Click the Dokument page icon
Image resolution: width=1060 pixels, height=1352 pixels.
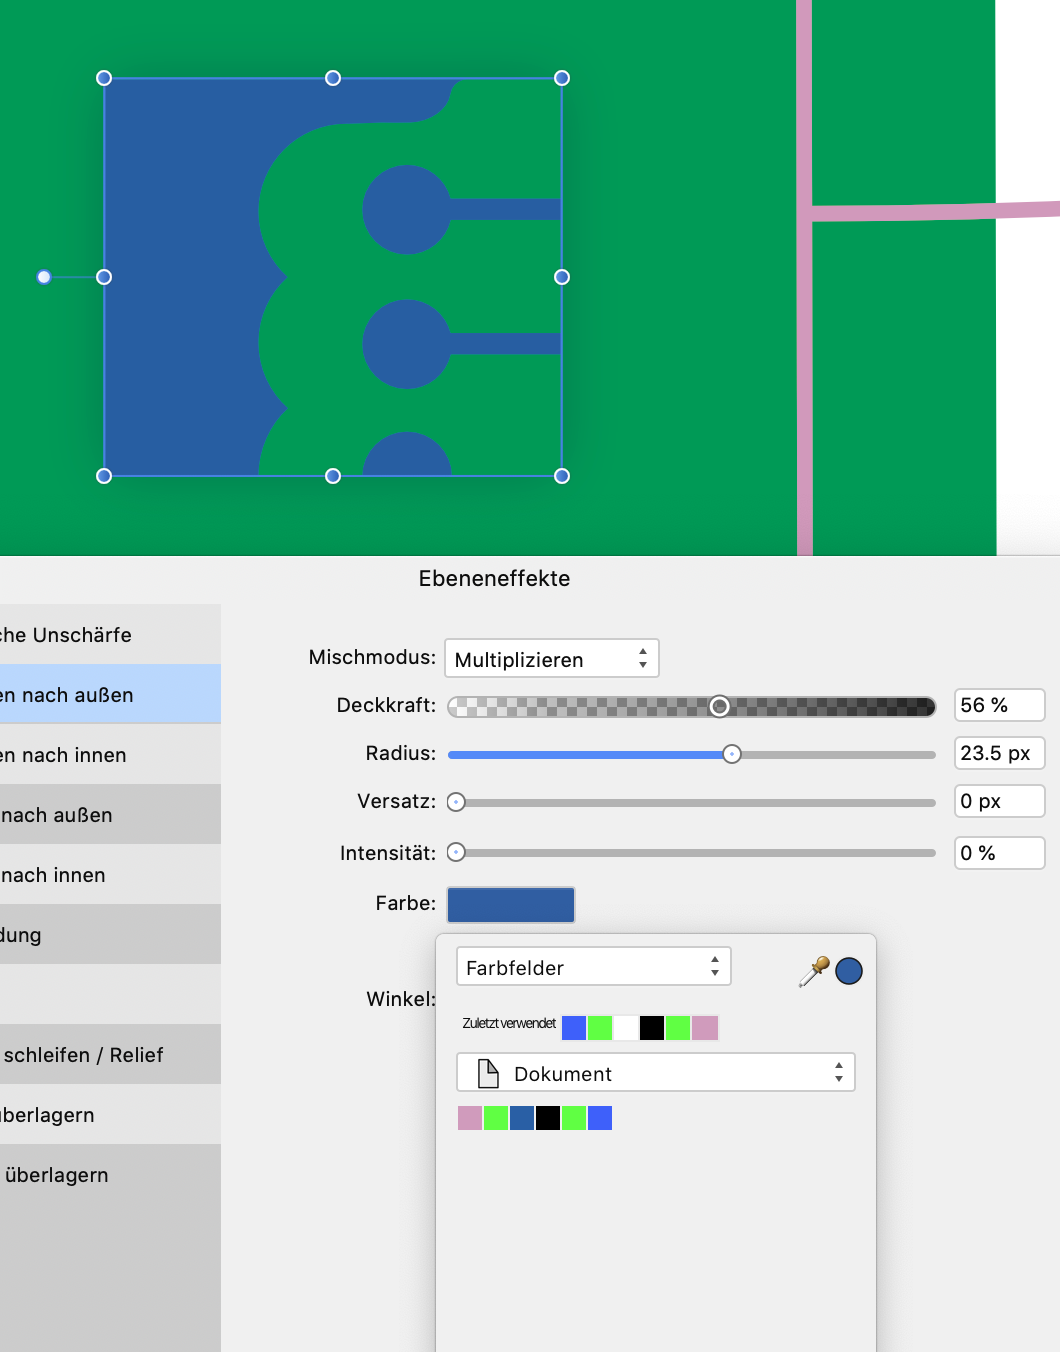pyautogui.click(x=488, y=1073)
